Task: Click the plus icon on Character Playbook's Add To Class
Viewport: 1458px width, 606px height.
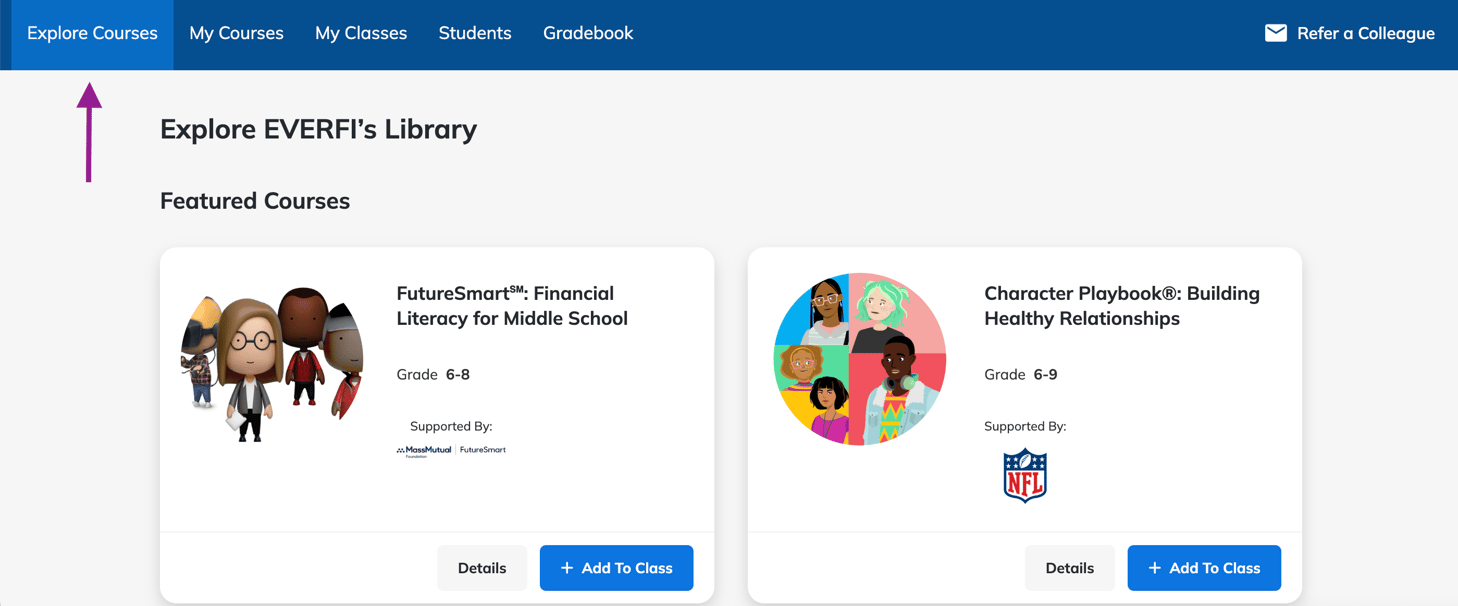Action: pos(1154,568)
